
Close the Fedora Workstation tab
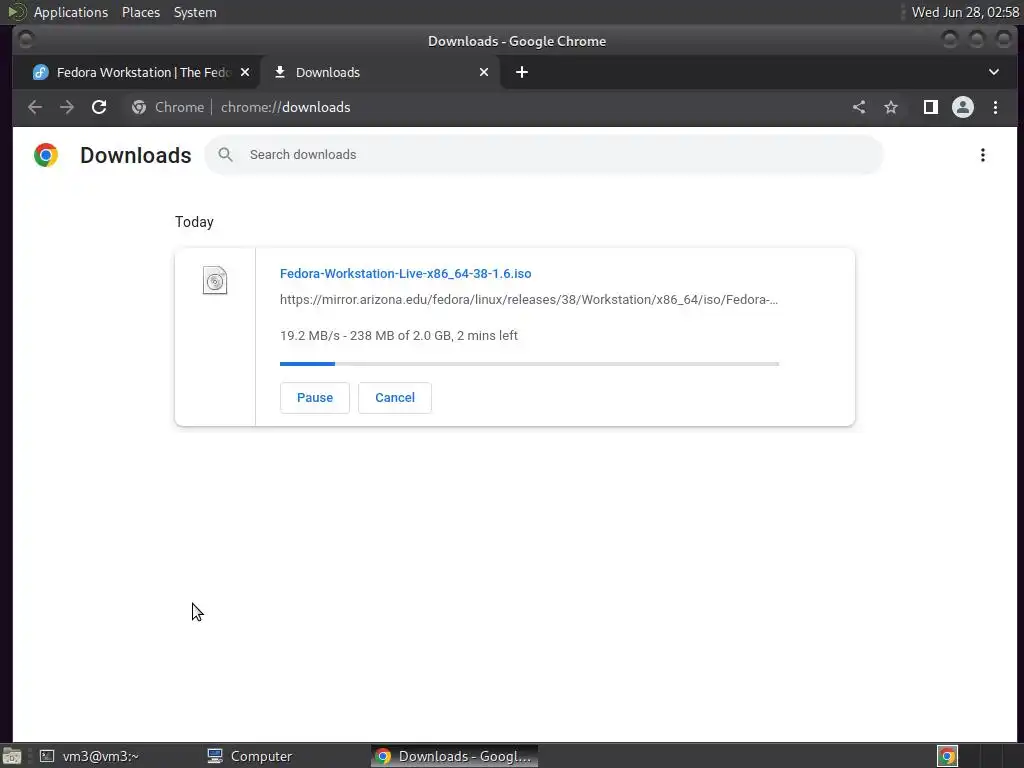[x=245, y=72]
